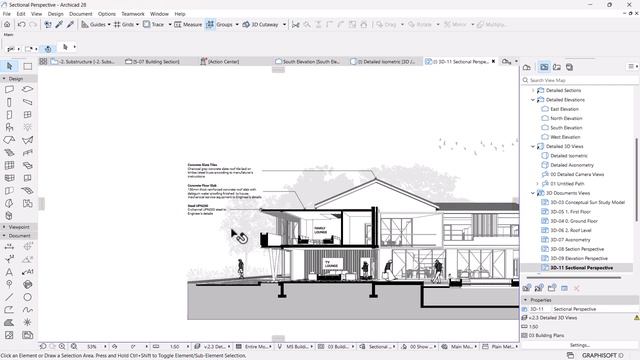Switch to the Action Center tab

pos(220,62)
